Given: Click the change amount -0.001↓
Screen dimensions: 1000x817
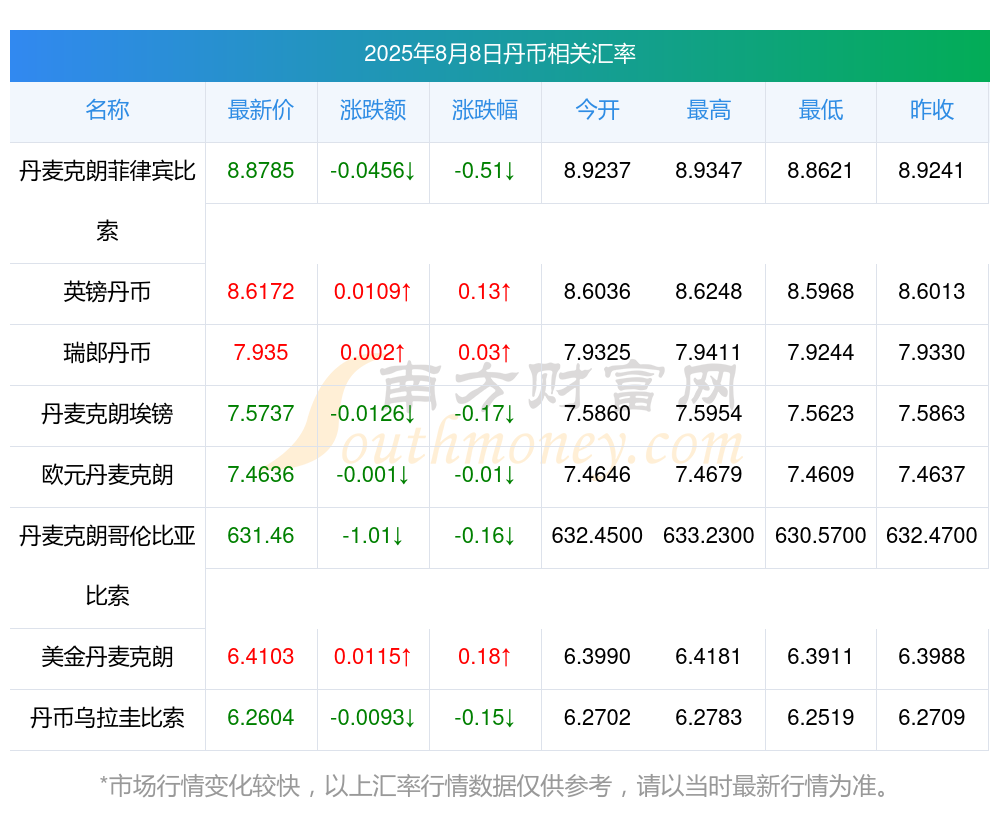Looking at the screenshot, I should pos(373,475).
